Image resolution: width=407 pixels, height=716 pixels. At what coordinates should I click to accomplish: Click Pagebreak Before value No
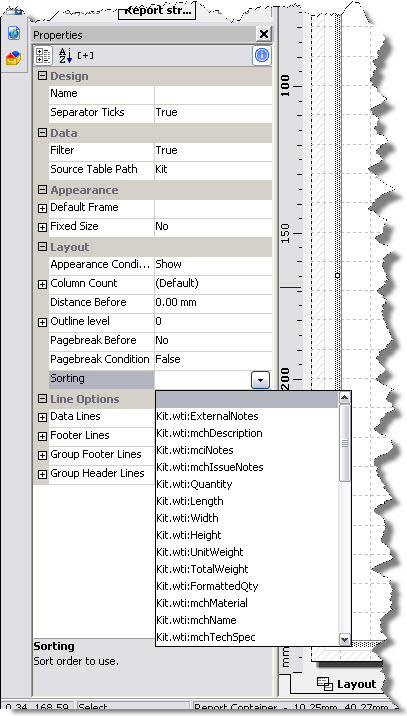(213, 341)
